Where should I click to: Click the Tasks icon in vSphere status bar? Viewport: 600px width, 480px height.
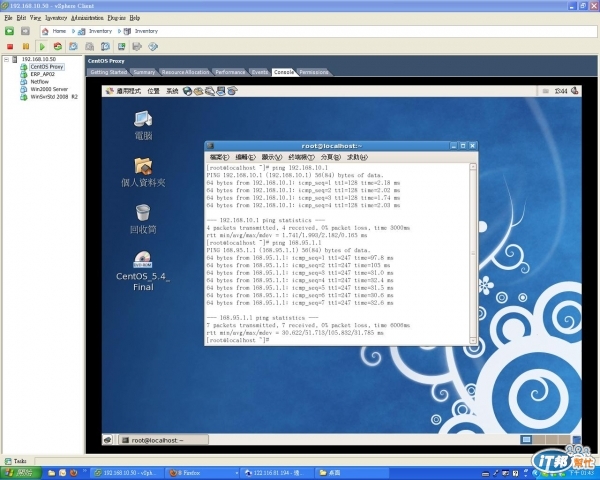pos(8,461)
